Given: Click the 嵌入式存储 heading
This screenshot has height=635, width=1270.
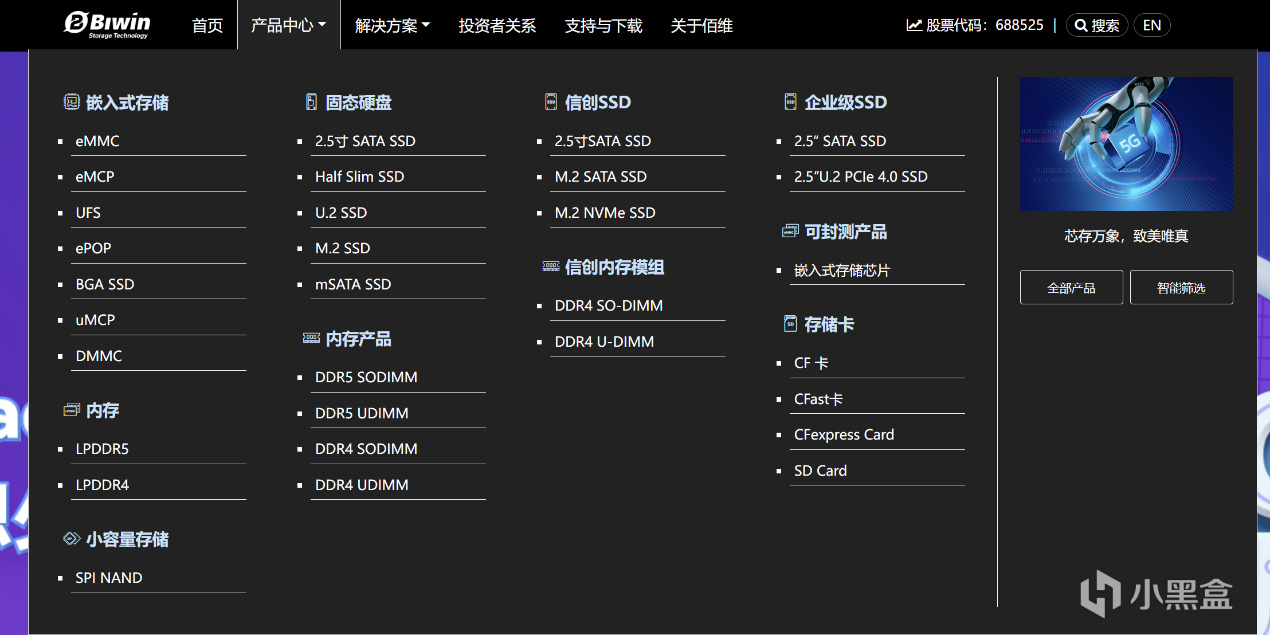Looking at the screenshot, I should 127,102.
